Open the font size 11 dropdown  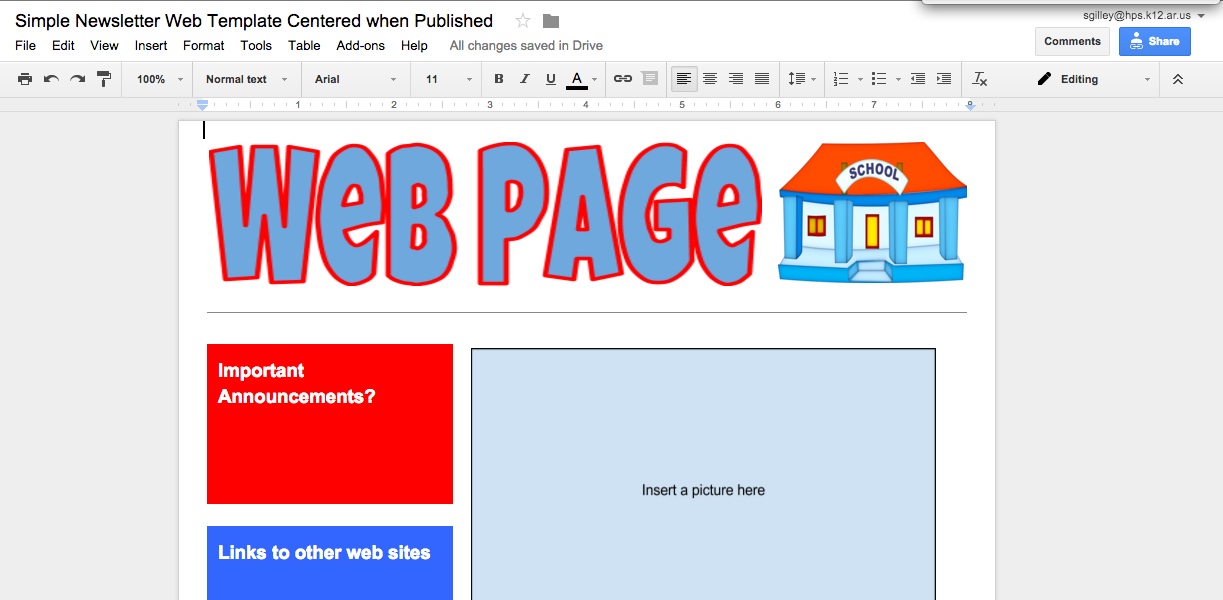click(x=448, y=79)
